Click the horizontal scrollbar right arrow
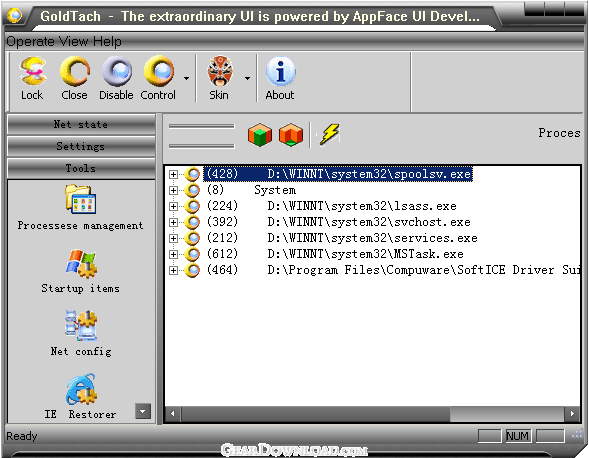 point(572,414)
